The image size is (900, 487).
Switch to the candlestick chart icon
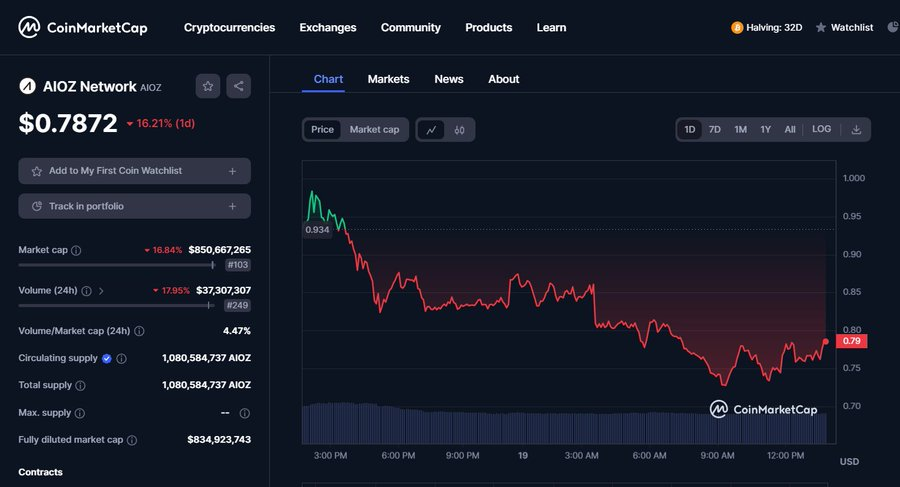pyautogui.click(x=460, y=130)
